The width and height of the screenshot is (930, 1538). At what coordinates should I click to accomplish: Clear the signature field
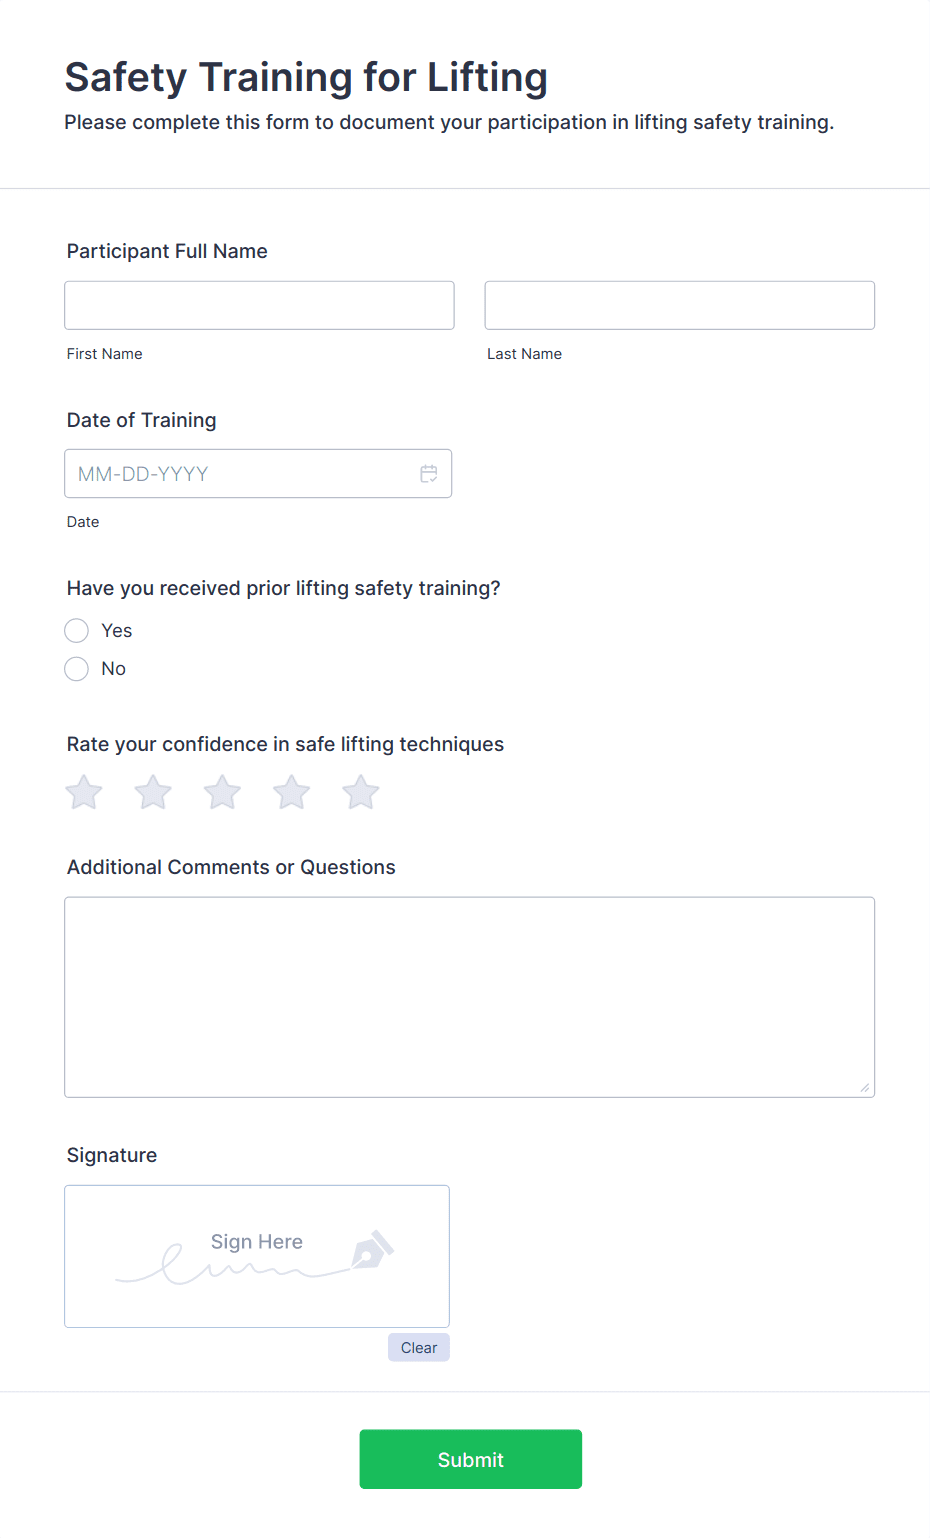point(418,1347)
